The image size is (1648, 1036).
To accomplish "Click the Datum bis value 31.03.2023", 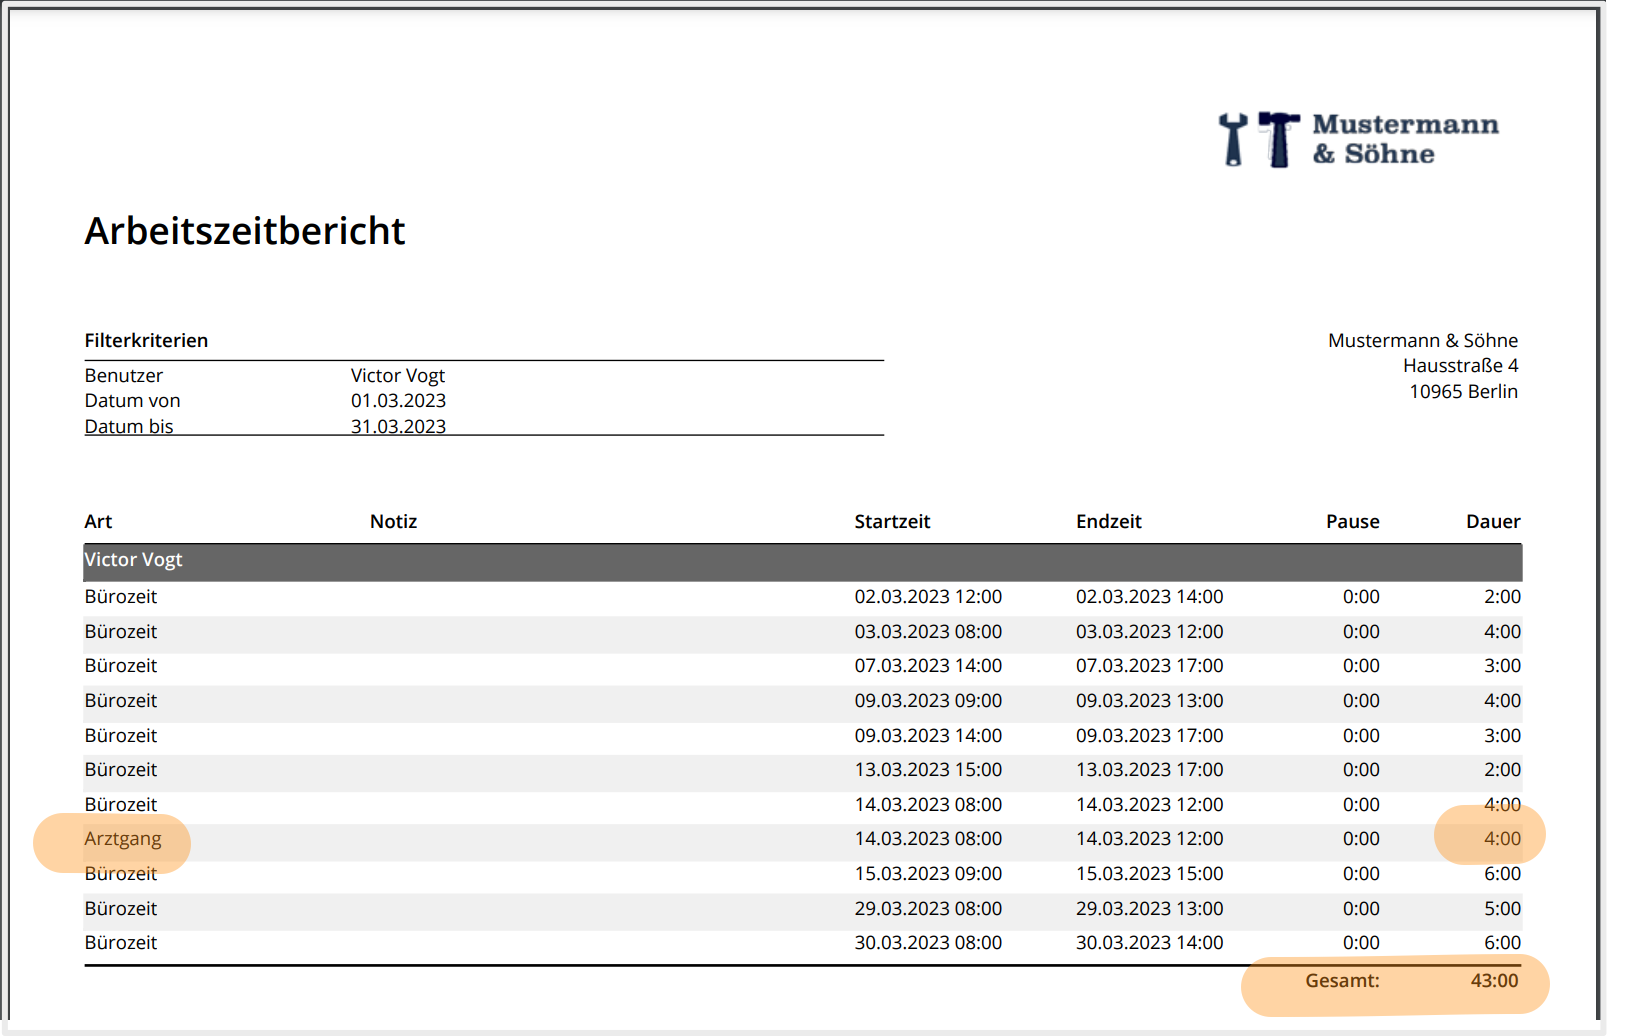I will 398,426.
